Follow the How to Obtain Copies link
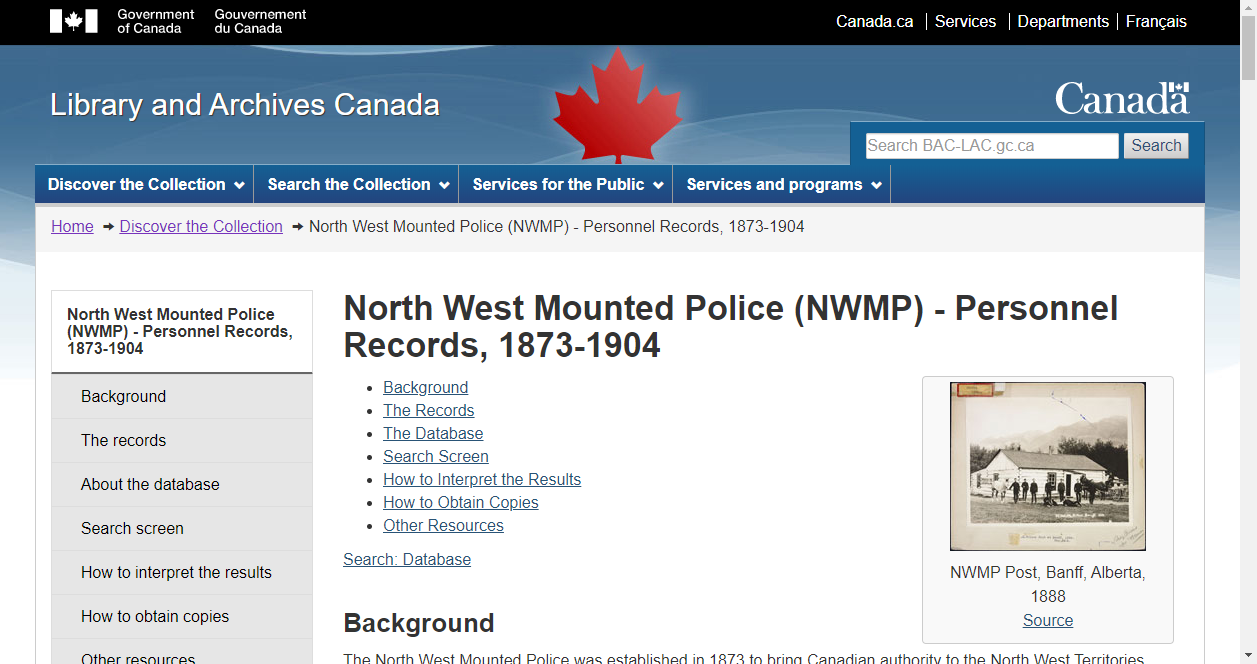The height and width of the screenshot is (664, 1257). [460, 502]
